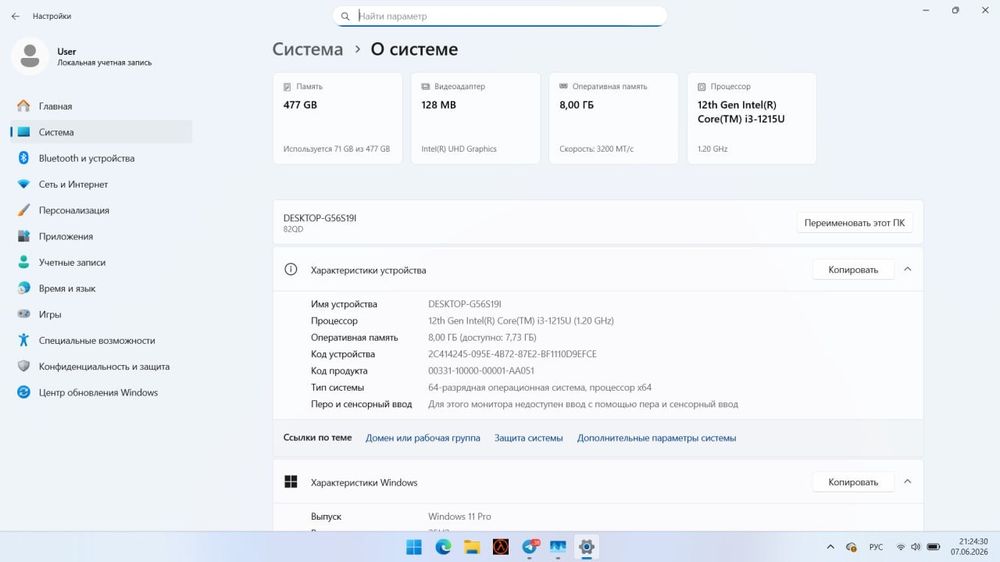Click the gamepad icon beside Игры

[24, 314]
